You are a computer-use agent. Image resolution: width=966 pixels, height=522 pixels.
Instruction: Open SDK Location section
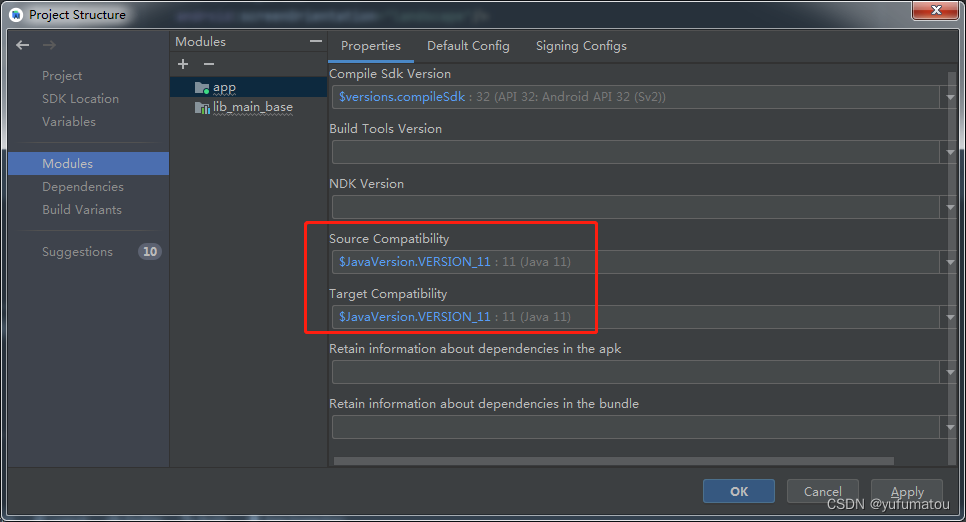[80, 99]
